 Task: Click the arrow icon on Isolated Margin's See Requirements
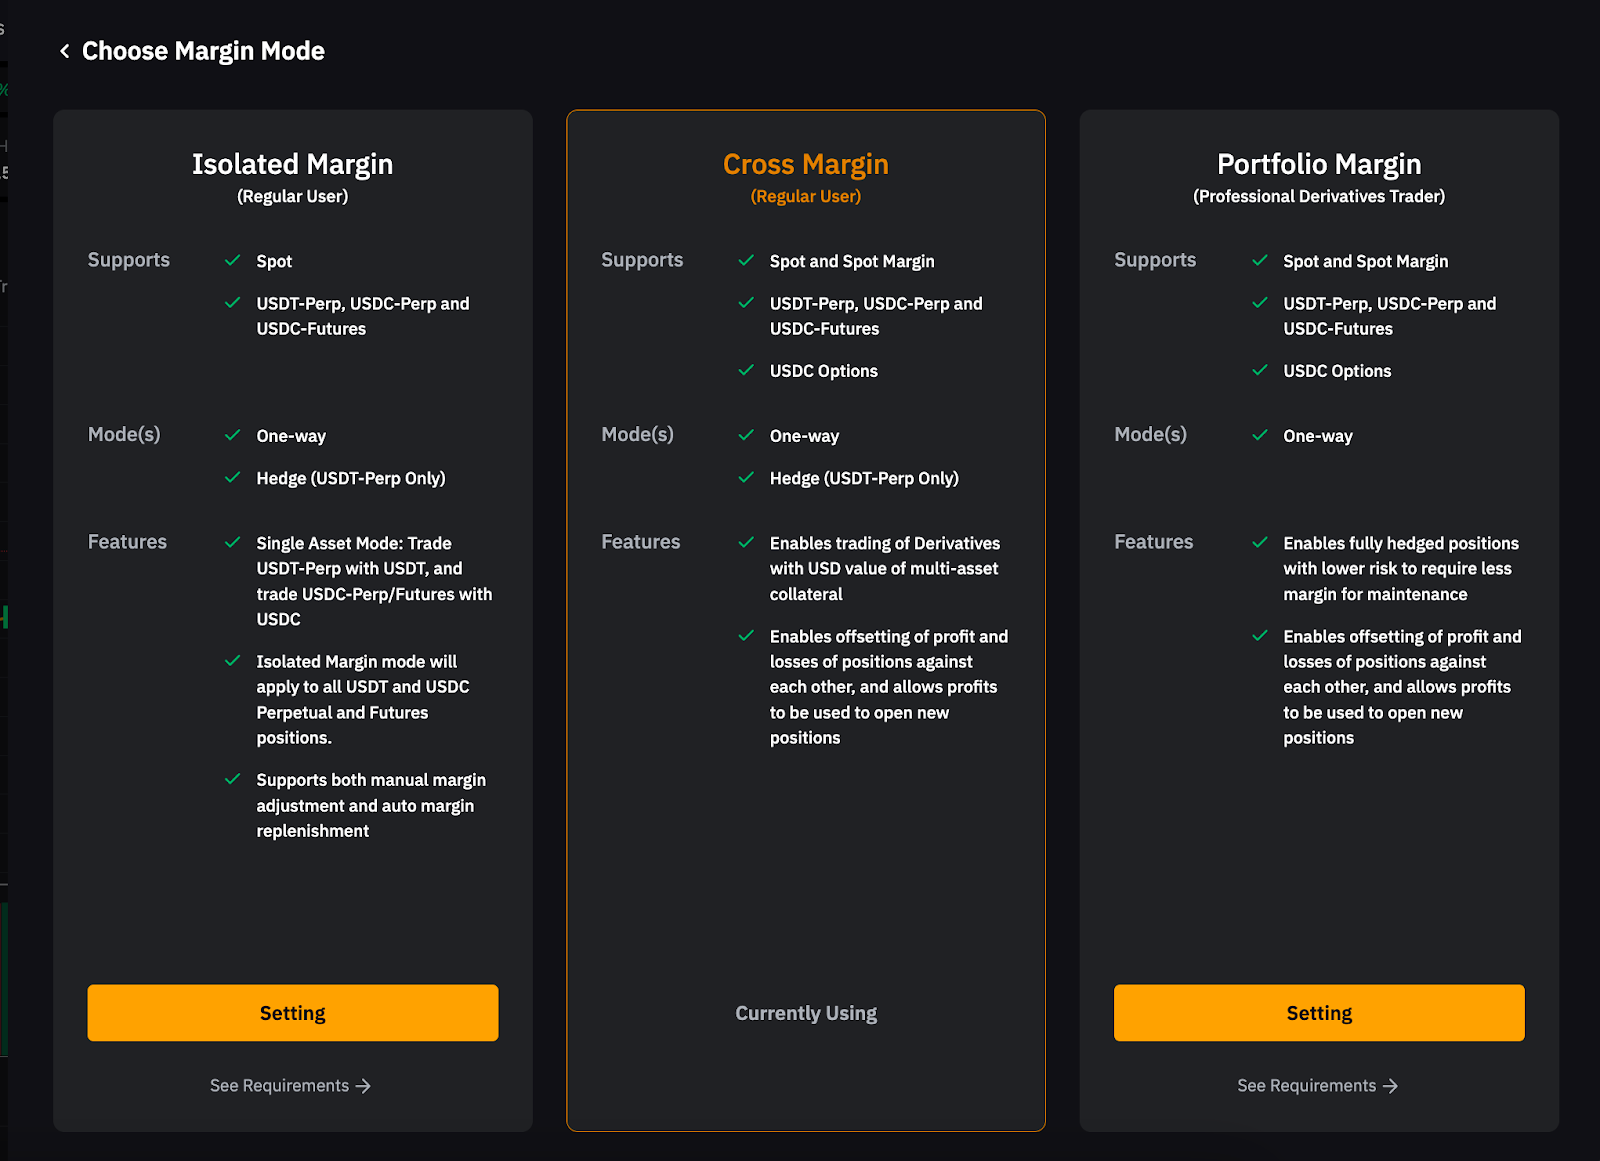364,1086
